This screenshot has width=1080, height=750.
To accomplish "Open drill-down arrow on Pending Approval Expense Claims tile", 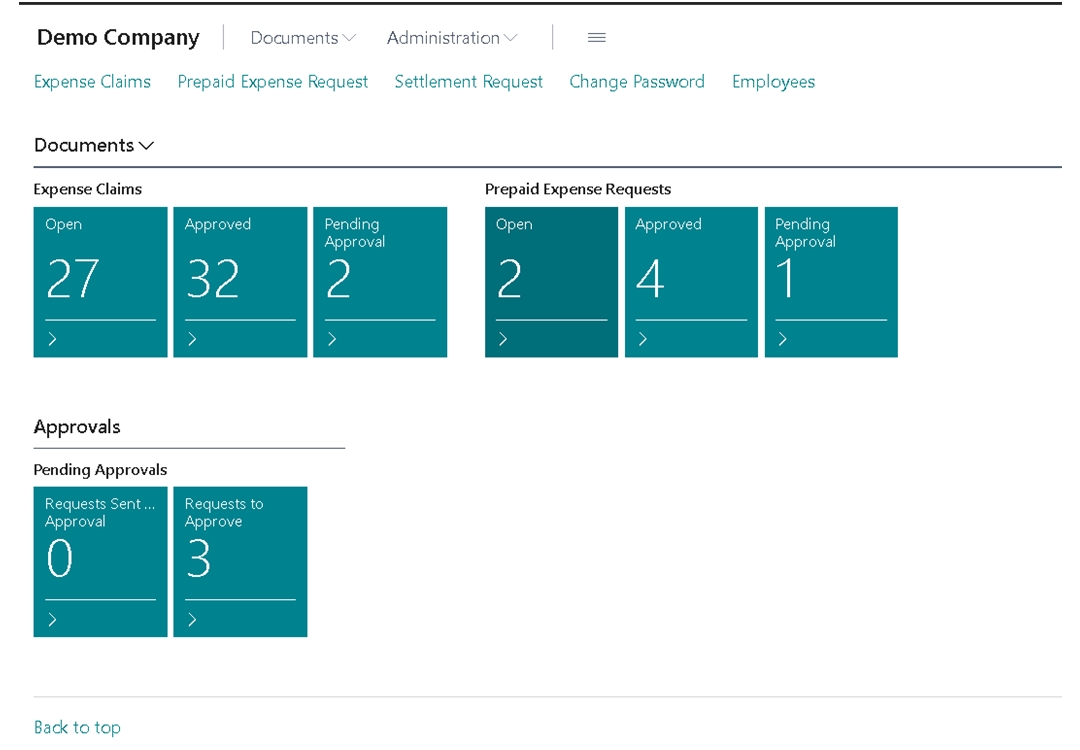I will click(332, 339).
